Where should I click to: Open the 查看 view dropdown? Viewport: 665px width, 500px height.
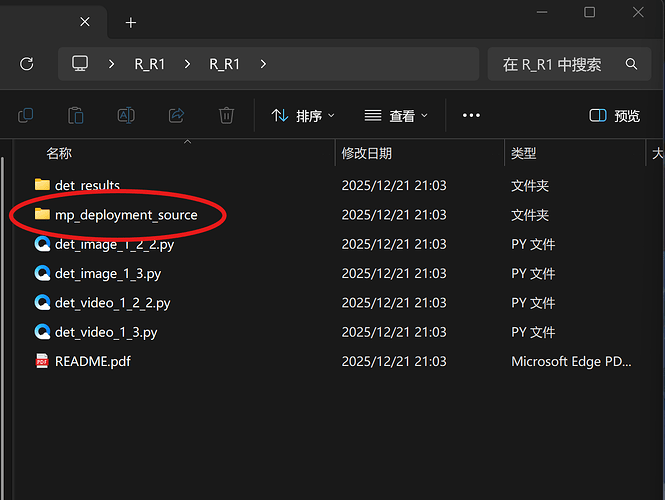396,116
